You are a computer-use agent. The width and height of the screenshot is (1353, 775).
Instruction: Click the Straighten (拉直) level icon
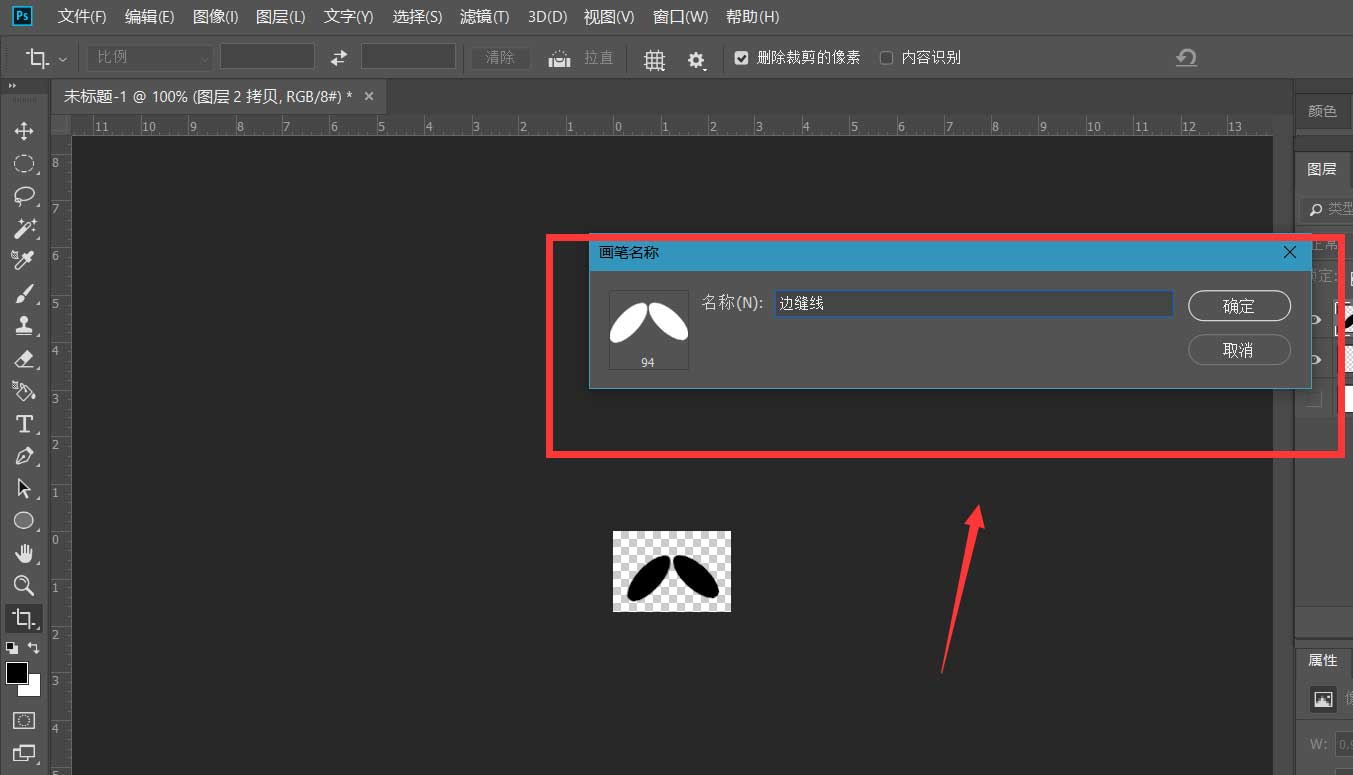(x=559, y=58)
